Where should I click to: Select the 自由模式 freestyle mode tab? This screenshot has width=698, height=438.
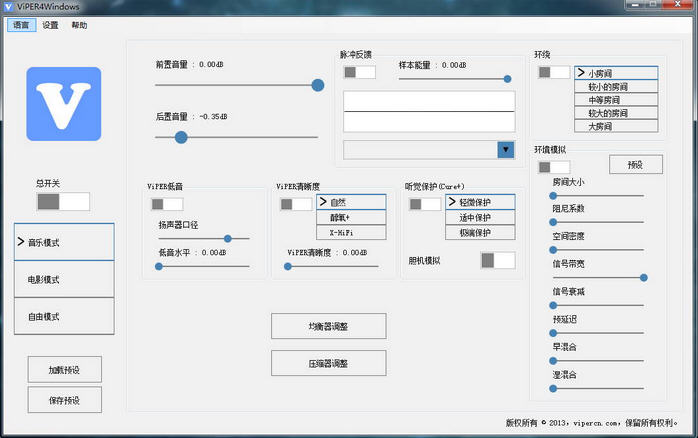coord(64,316)
